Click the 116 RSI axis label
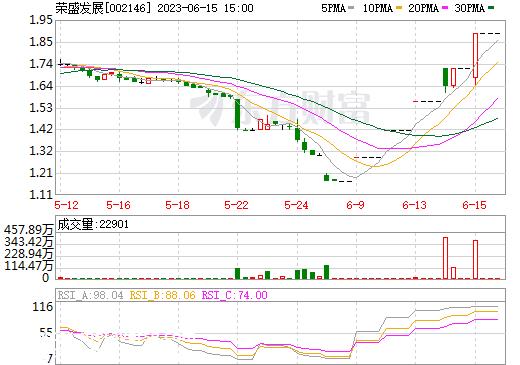Image resolution: width=520 pixels, height=365 pixels. pyautogui.click(x=43, y=307)
